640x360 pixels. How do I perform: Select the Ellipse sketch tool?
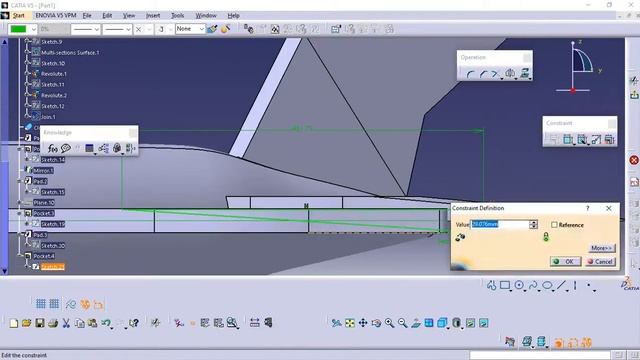pos(547,286)
